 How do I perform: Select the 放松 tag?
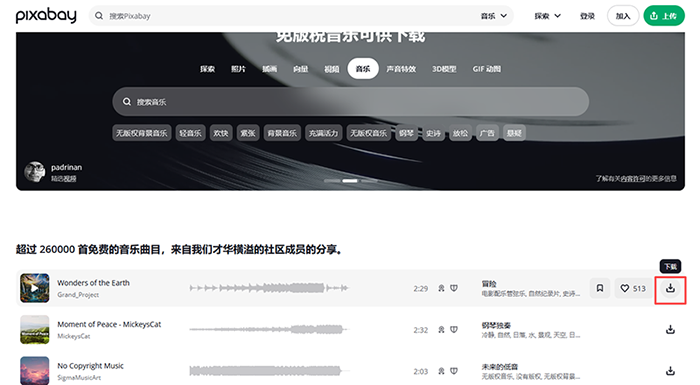[460, 133]
